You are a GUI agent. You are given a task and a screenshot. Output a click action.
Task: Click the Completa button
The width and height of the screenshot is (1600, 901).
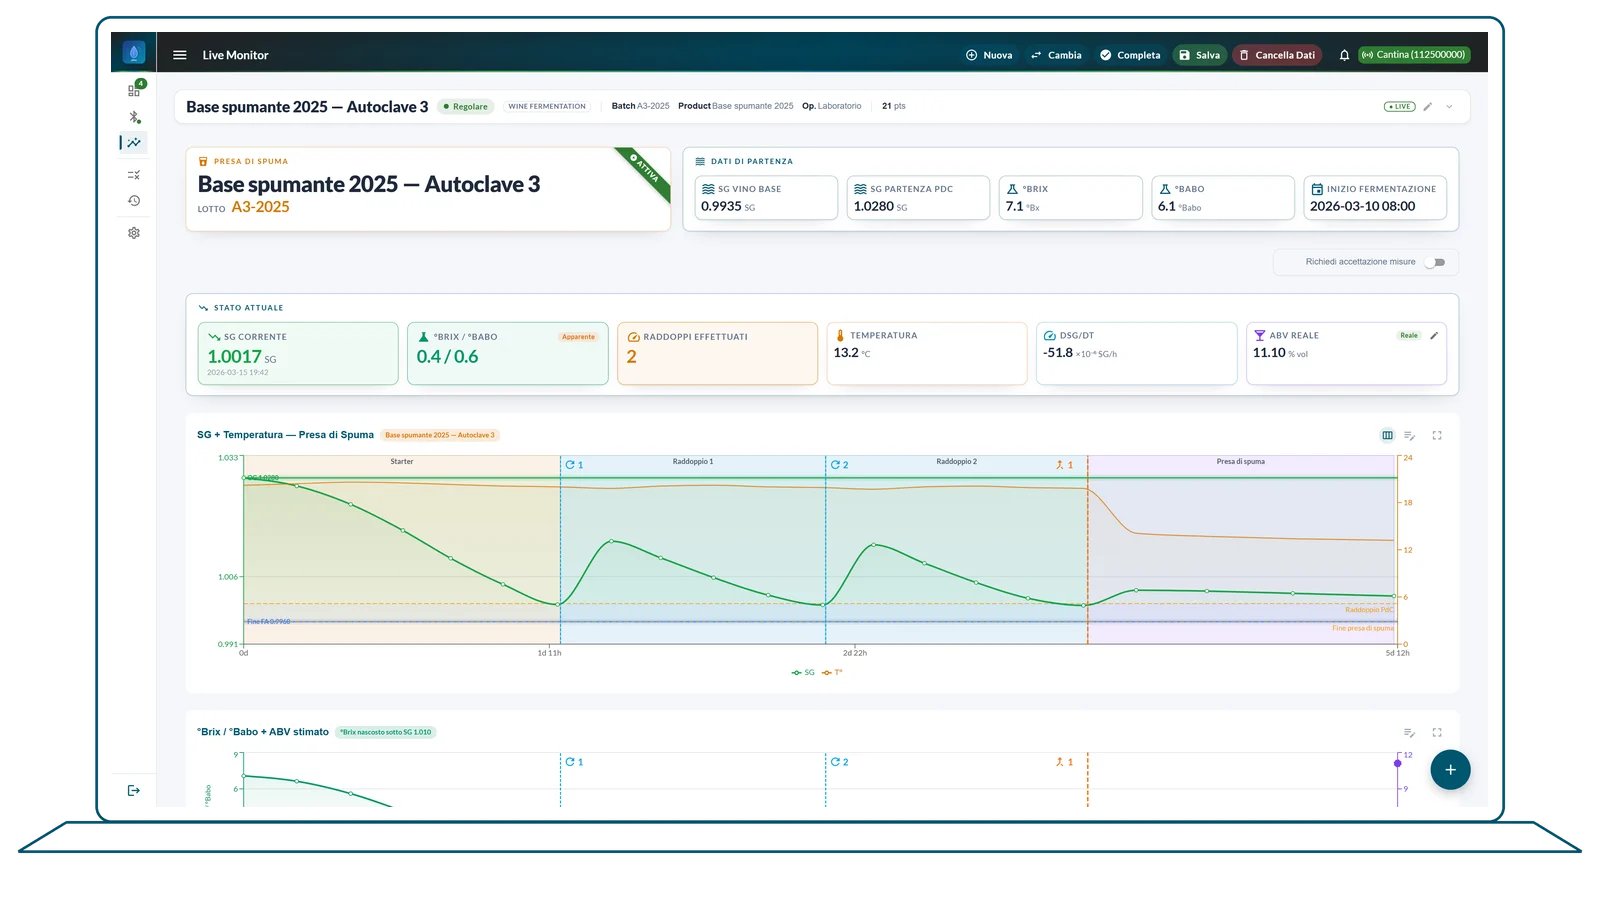click(x=1130, y=55)
